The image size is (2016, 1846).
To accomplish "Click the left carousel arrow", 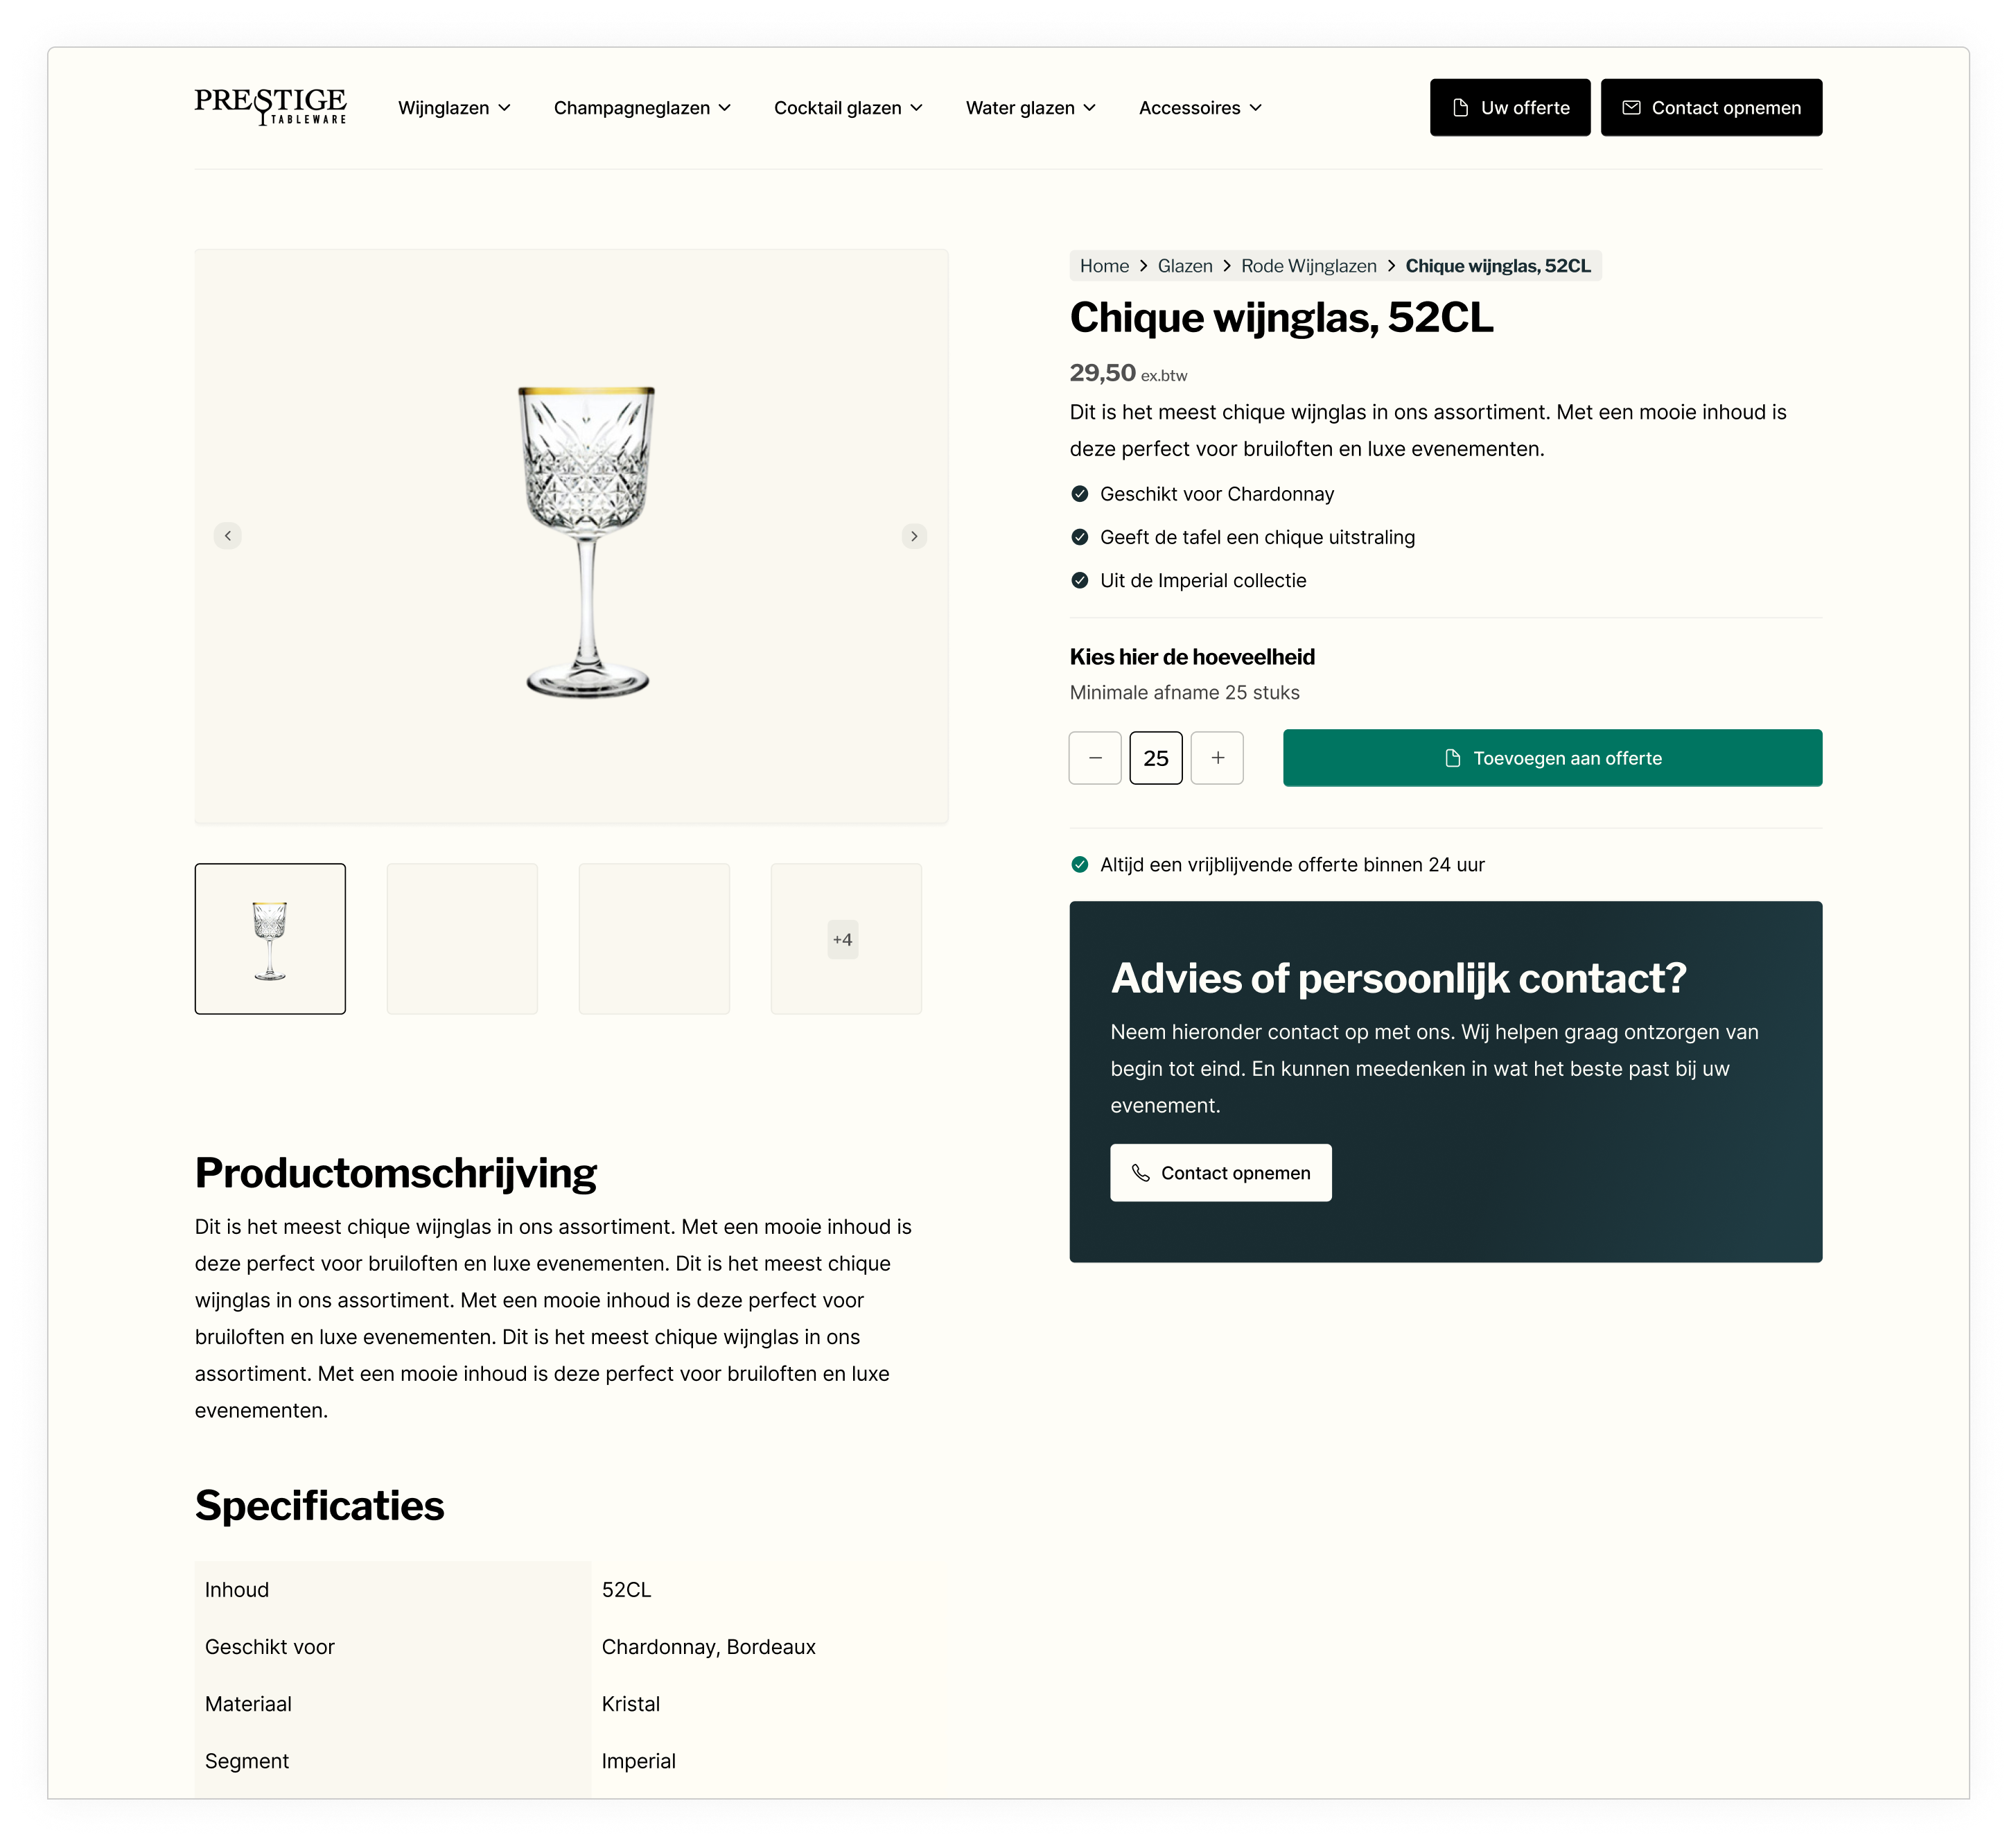I will pos(228,536).
